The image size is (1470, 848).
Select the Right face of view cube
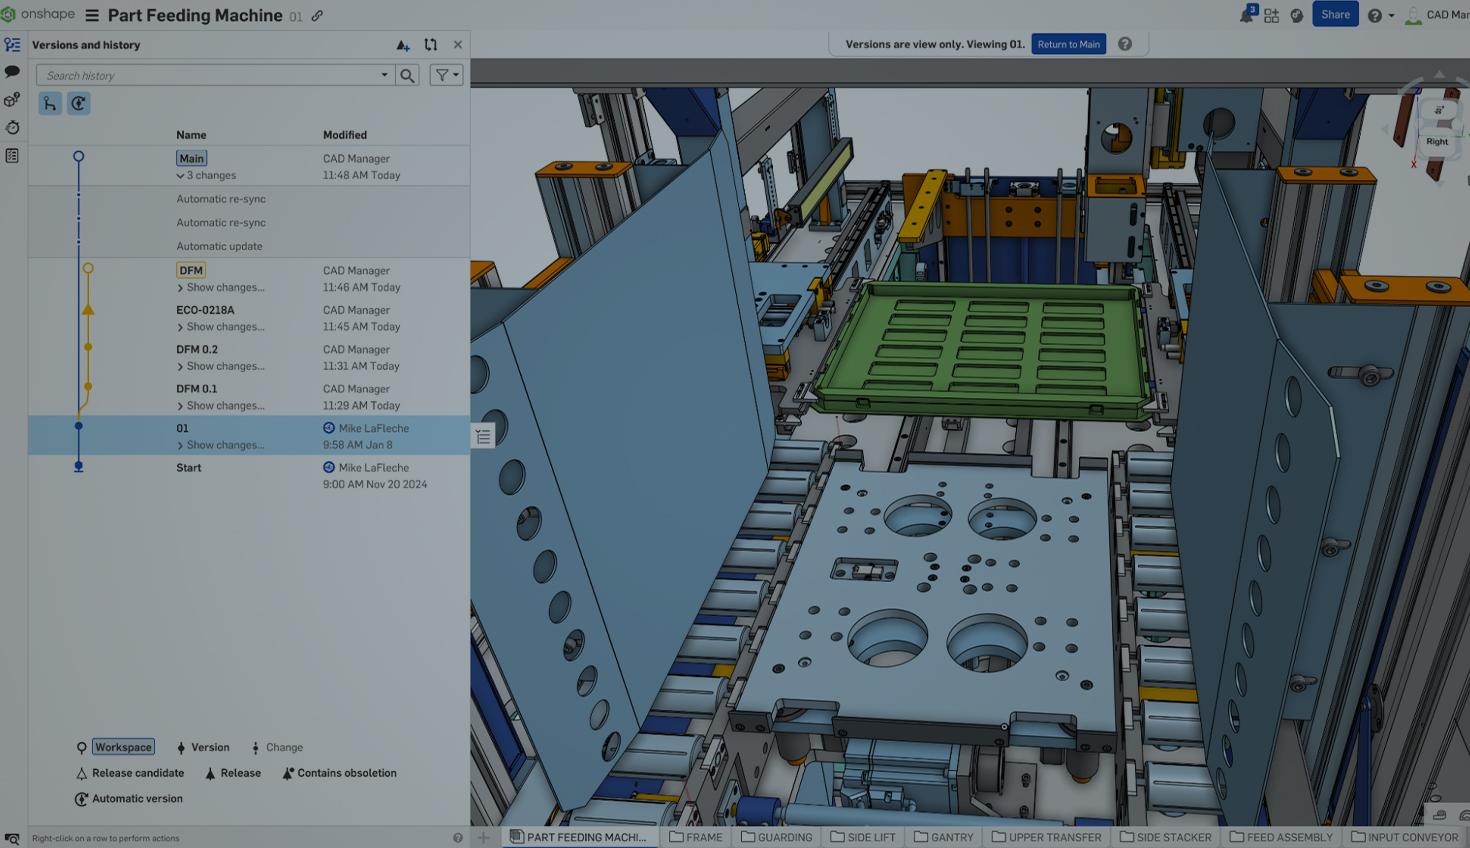(1437, 141)
